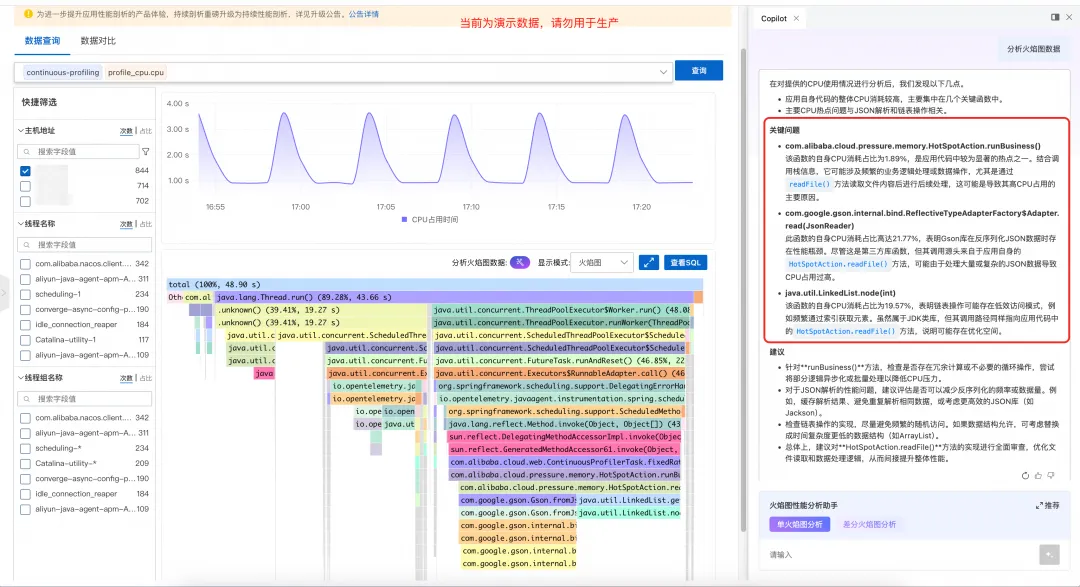Click the Copilot panel layout toggle icon

point(1055,17)
